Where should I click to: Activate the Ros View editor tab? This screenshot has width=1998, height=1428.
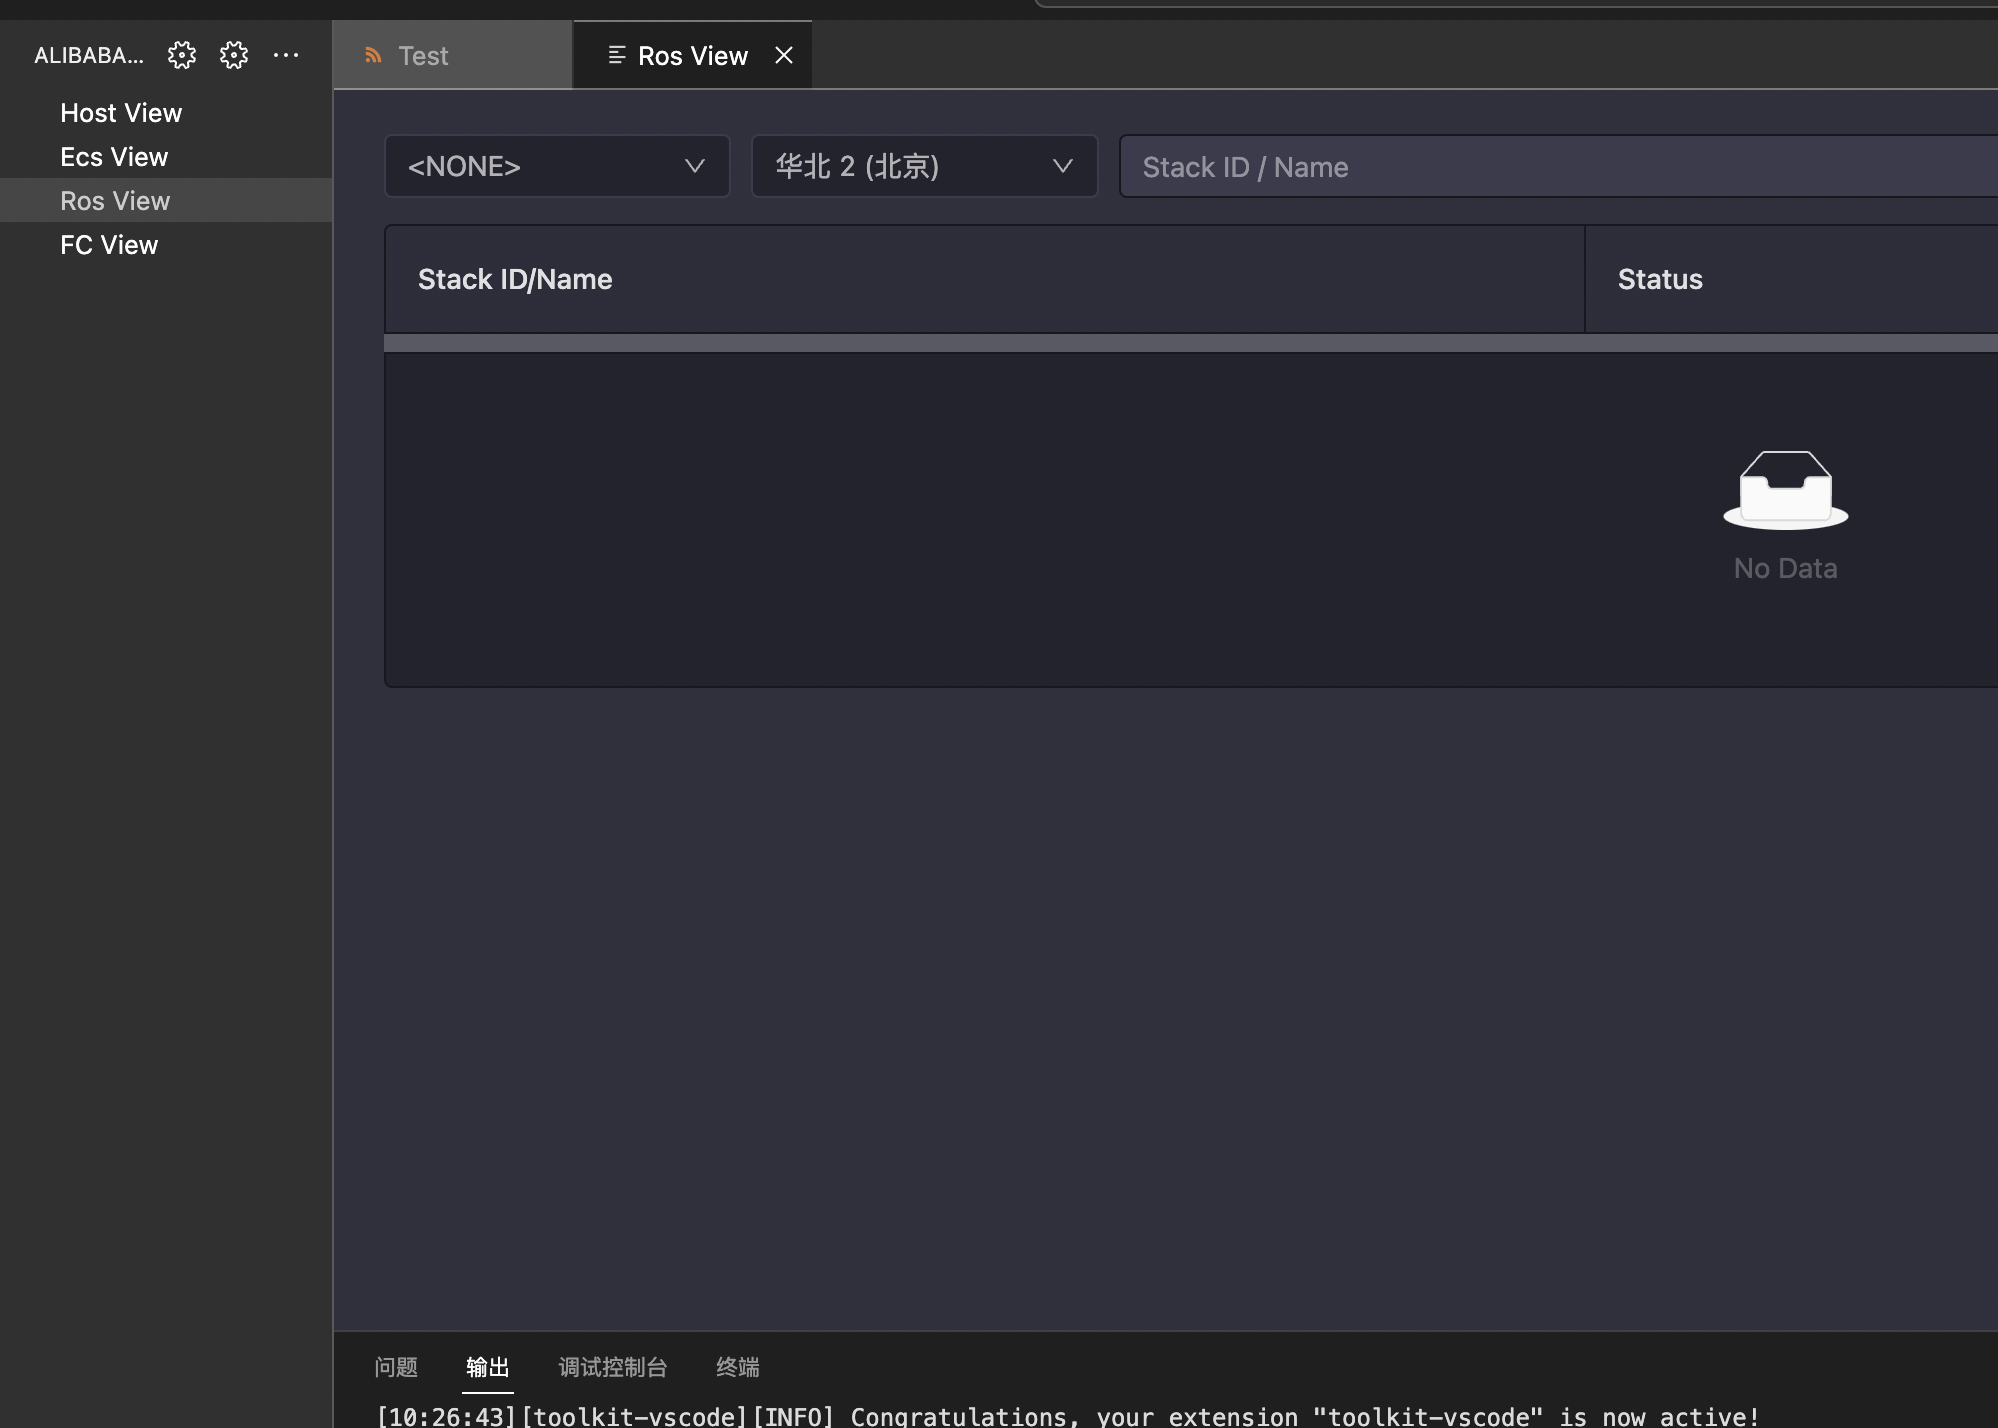coord(692,56)
